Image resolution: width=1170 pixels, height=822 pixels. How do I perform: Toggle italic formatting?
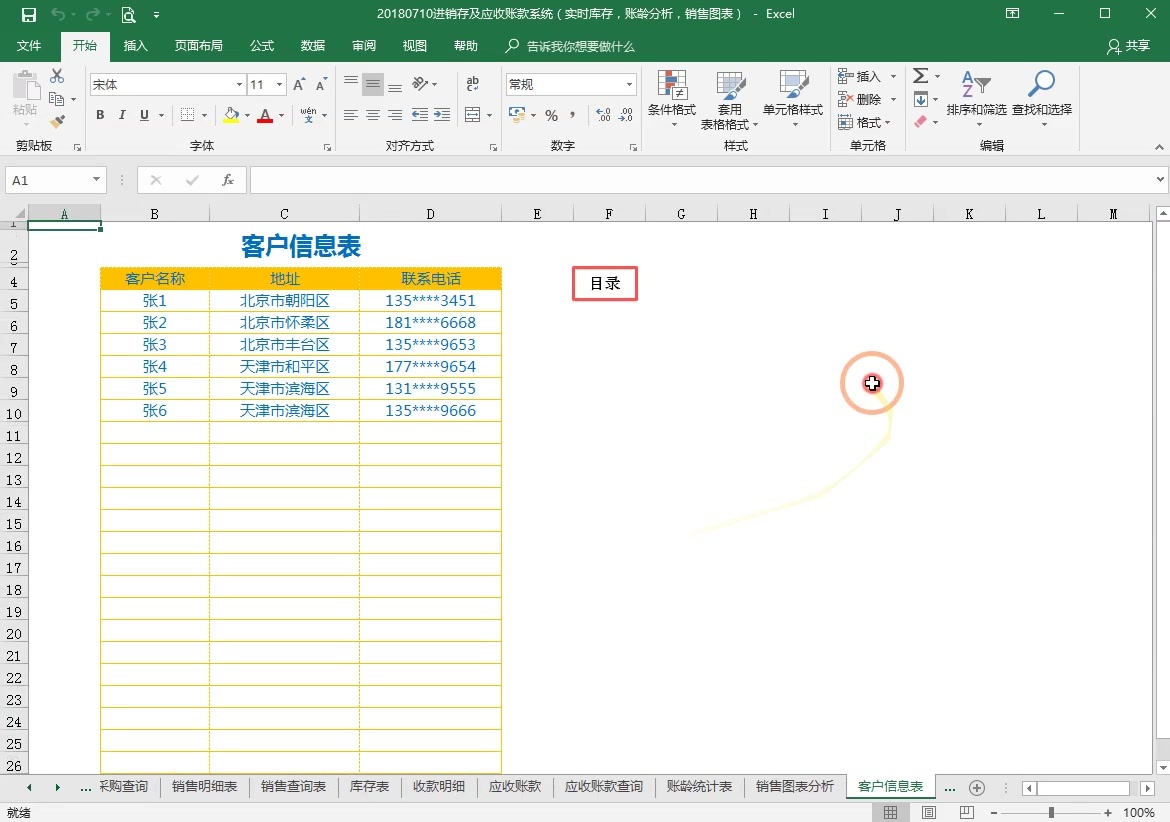122,115
